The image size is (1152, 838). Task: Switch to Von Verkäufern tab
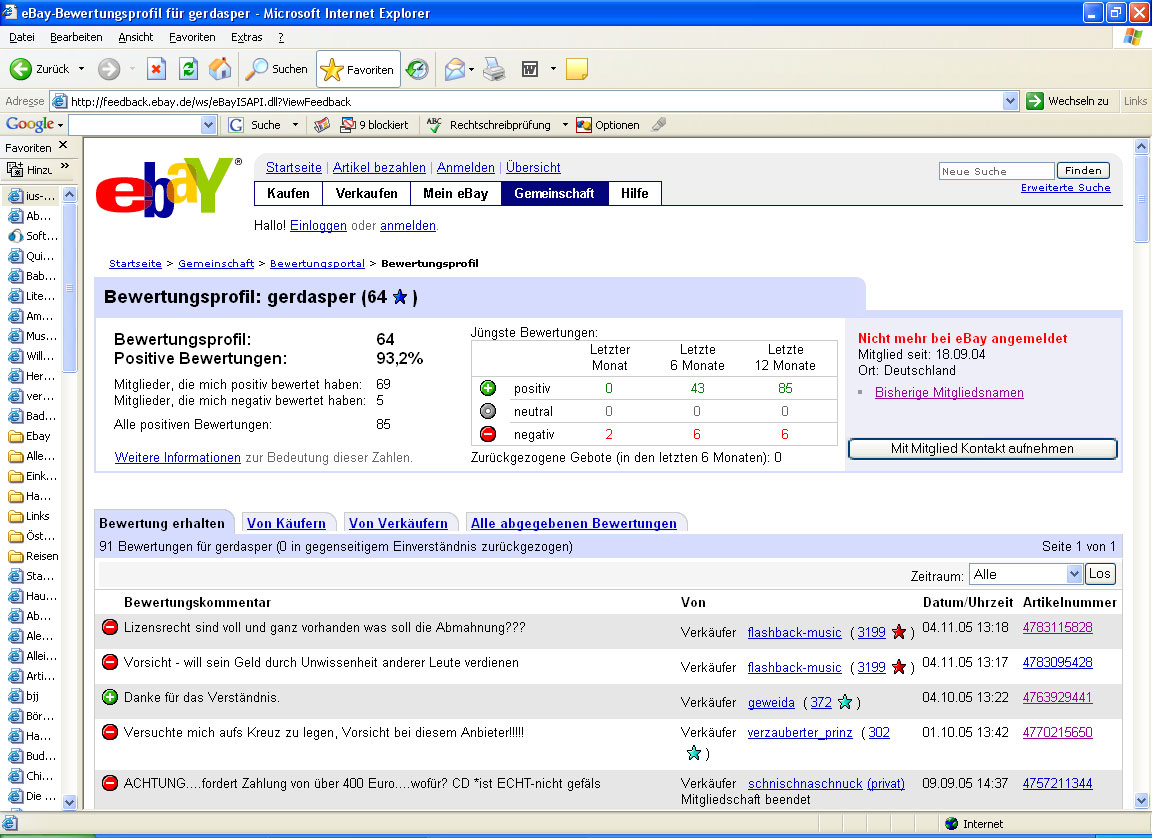pos(398,524)
